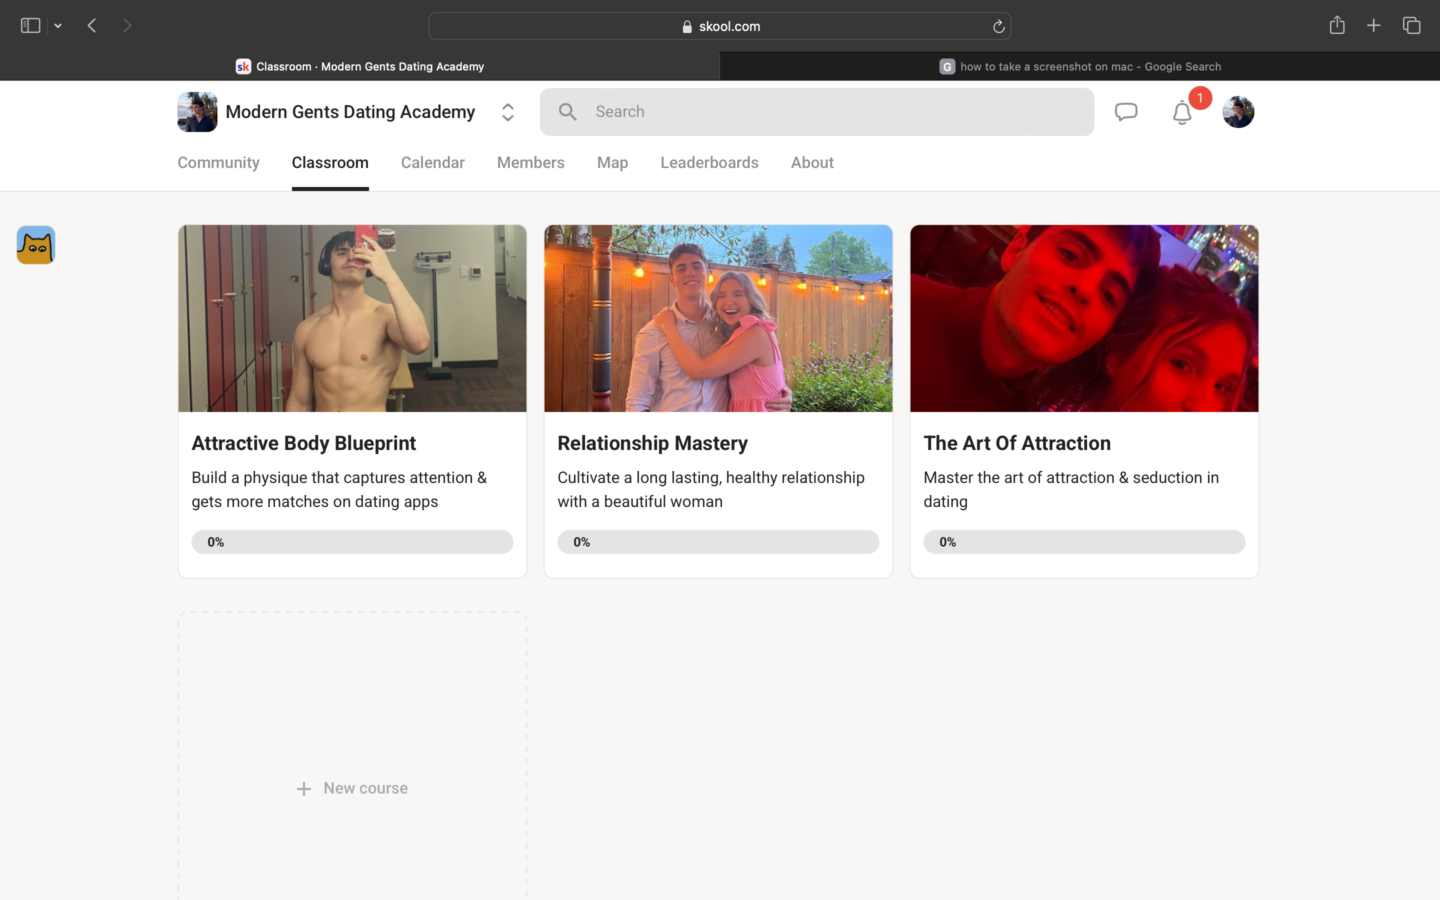Open the chat messages icon
Viewport: 1440px width, 900px height.
(1126, 112)
